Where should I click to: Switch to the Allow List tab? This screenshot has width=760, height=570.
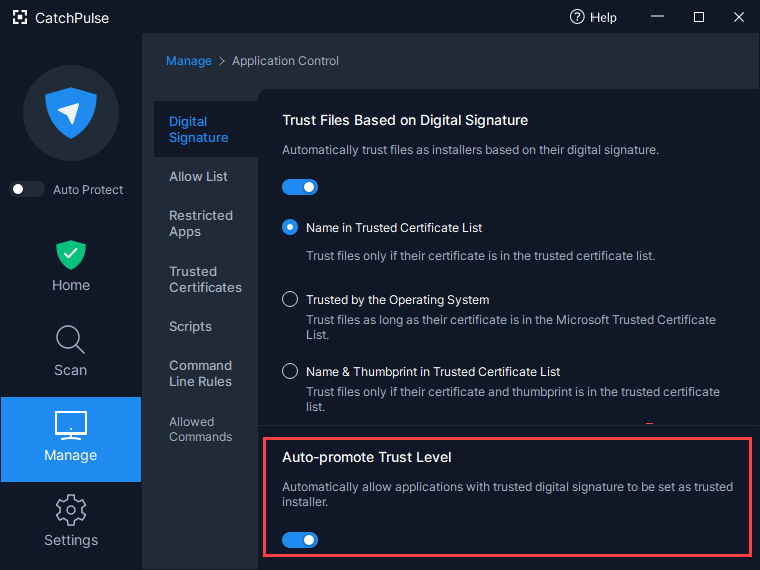click(x=198, y=176)
